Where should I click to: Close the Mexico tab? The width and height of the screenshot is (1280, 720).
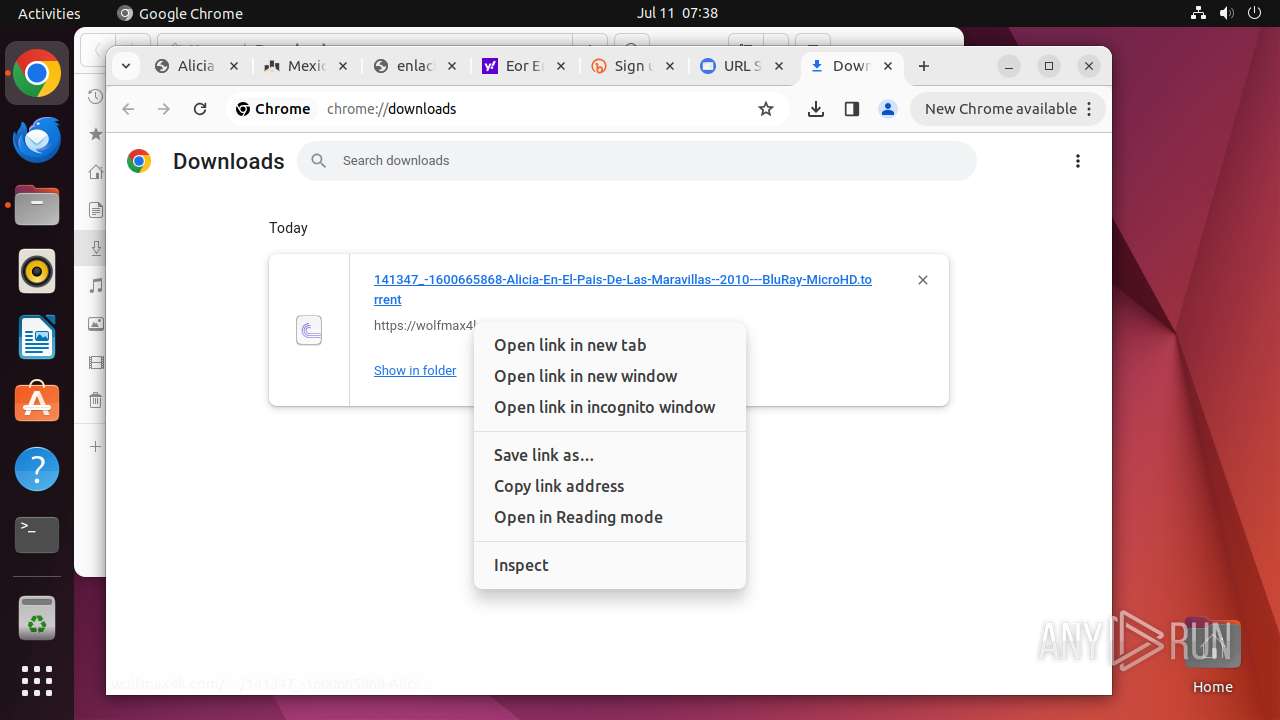click(x=343, y=66)
